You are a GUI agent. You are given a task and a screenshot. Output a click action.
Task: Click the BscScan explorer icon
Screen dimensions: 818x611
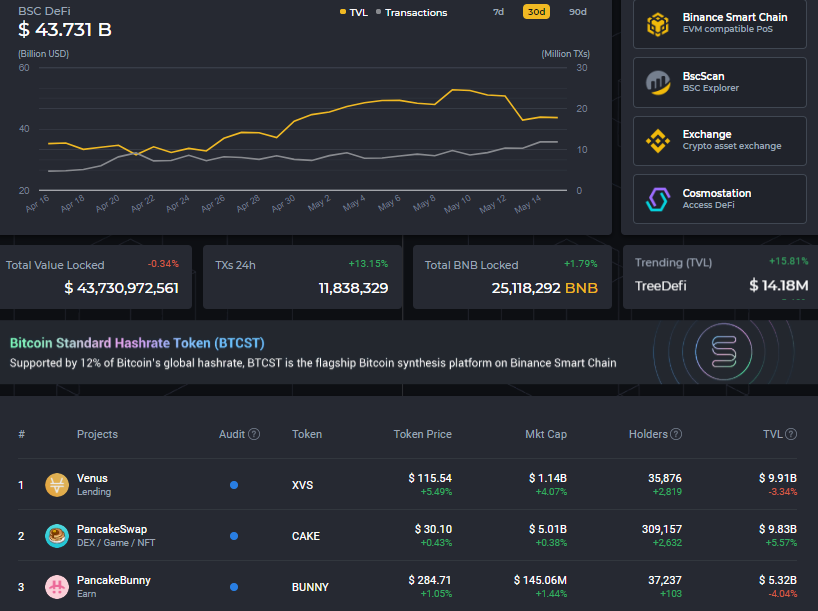pyautogui.click(x=657, y=82)
